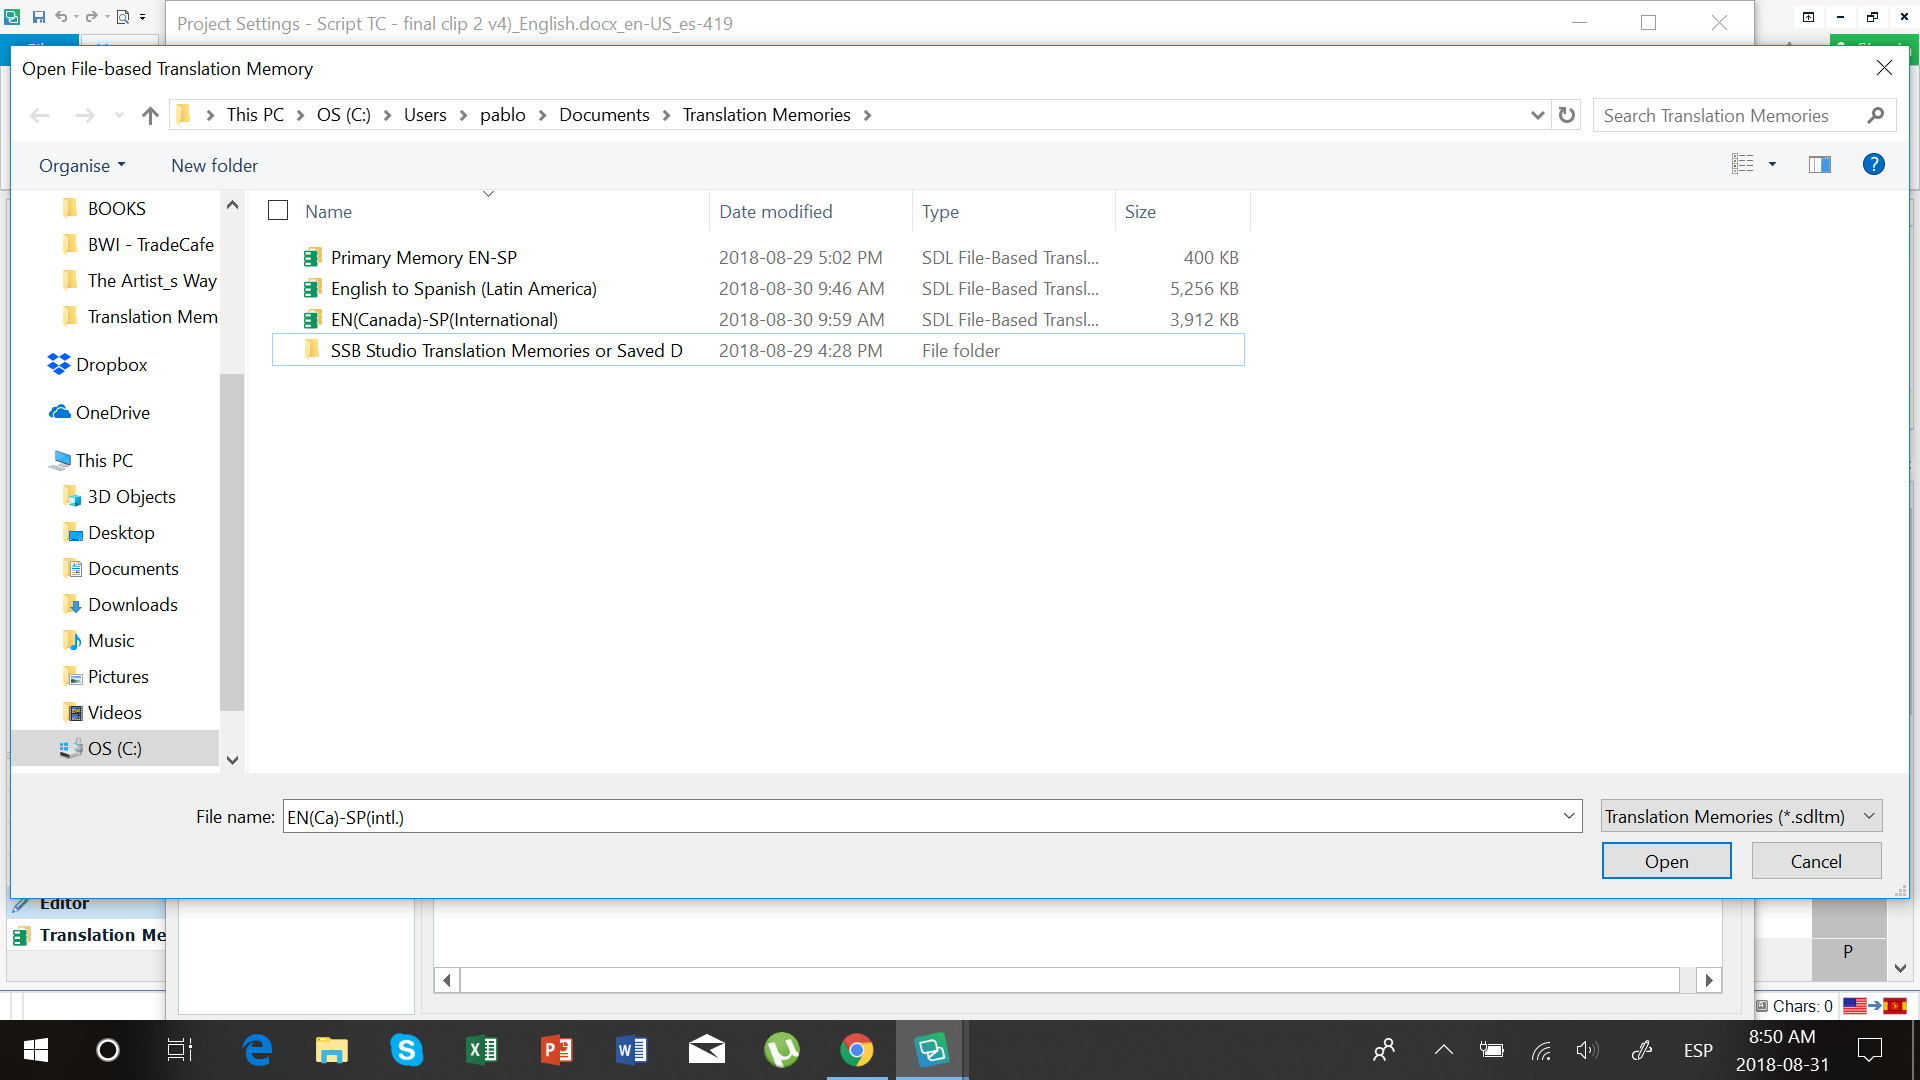Screen dimensions: 1920x1080
Task: Open Desktop in navigation pane
Action: click(x=121, y=532)
